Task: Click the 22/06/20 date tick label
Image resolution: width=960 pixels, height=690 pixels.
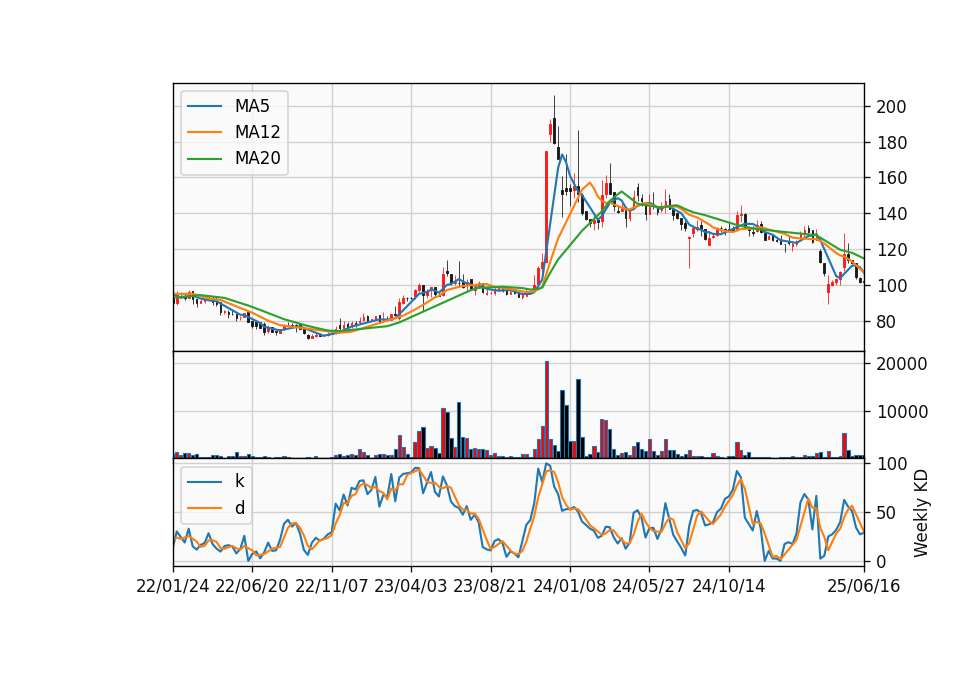Action: click(x=252, y=586)
